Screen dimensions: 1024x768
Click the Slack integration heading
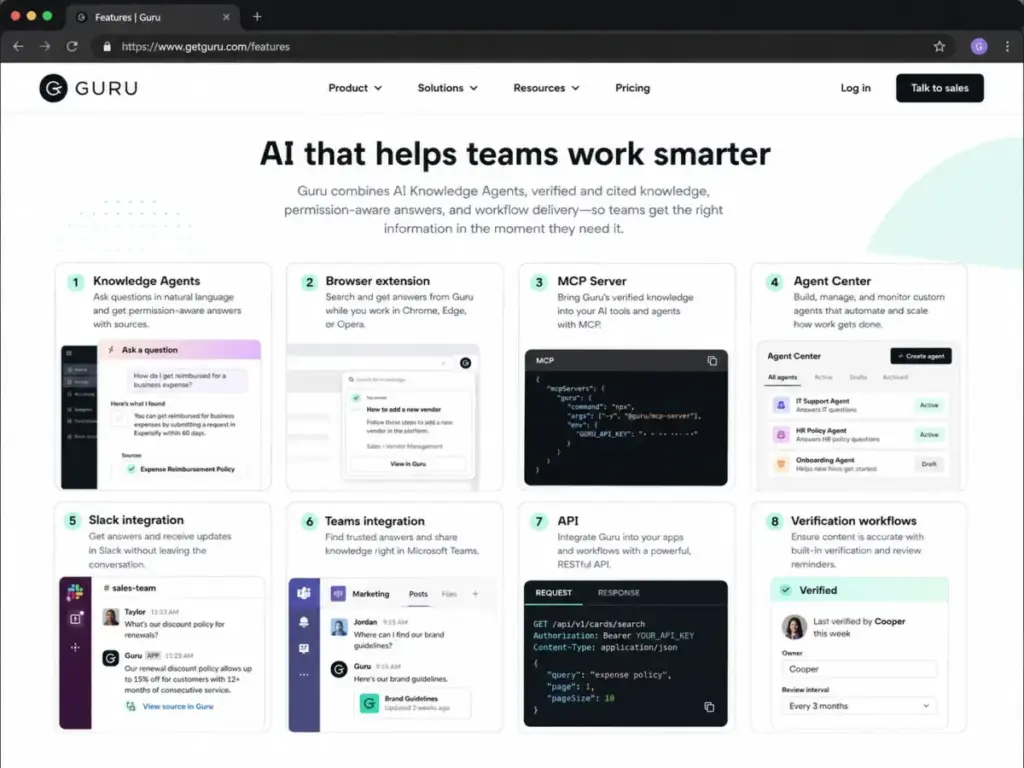point(136,520)
